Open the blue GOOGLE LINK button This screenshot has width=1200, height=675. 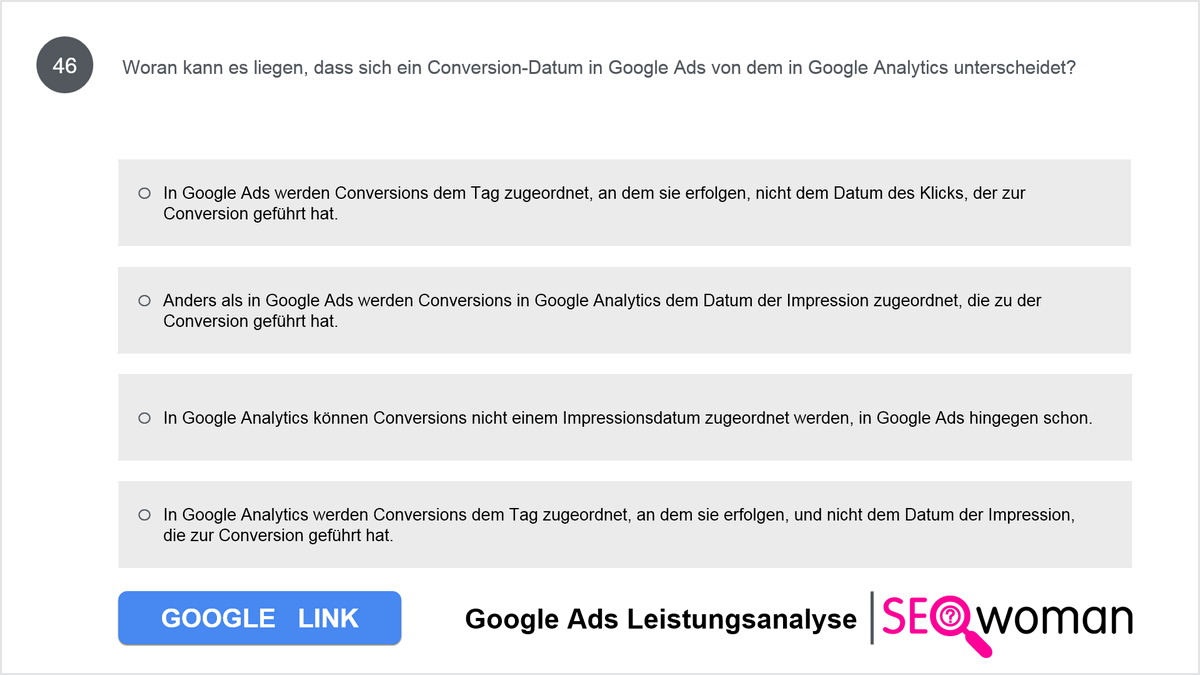pyautogui.click(x=260, y=618)
